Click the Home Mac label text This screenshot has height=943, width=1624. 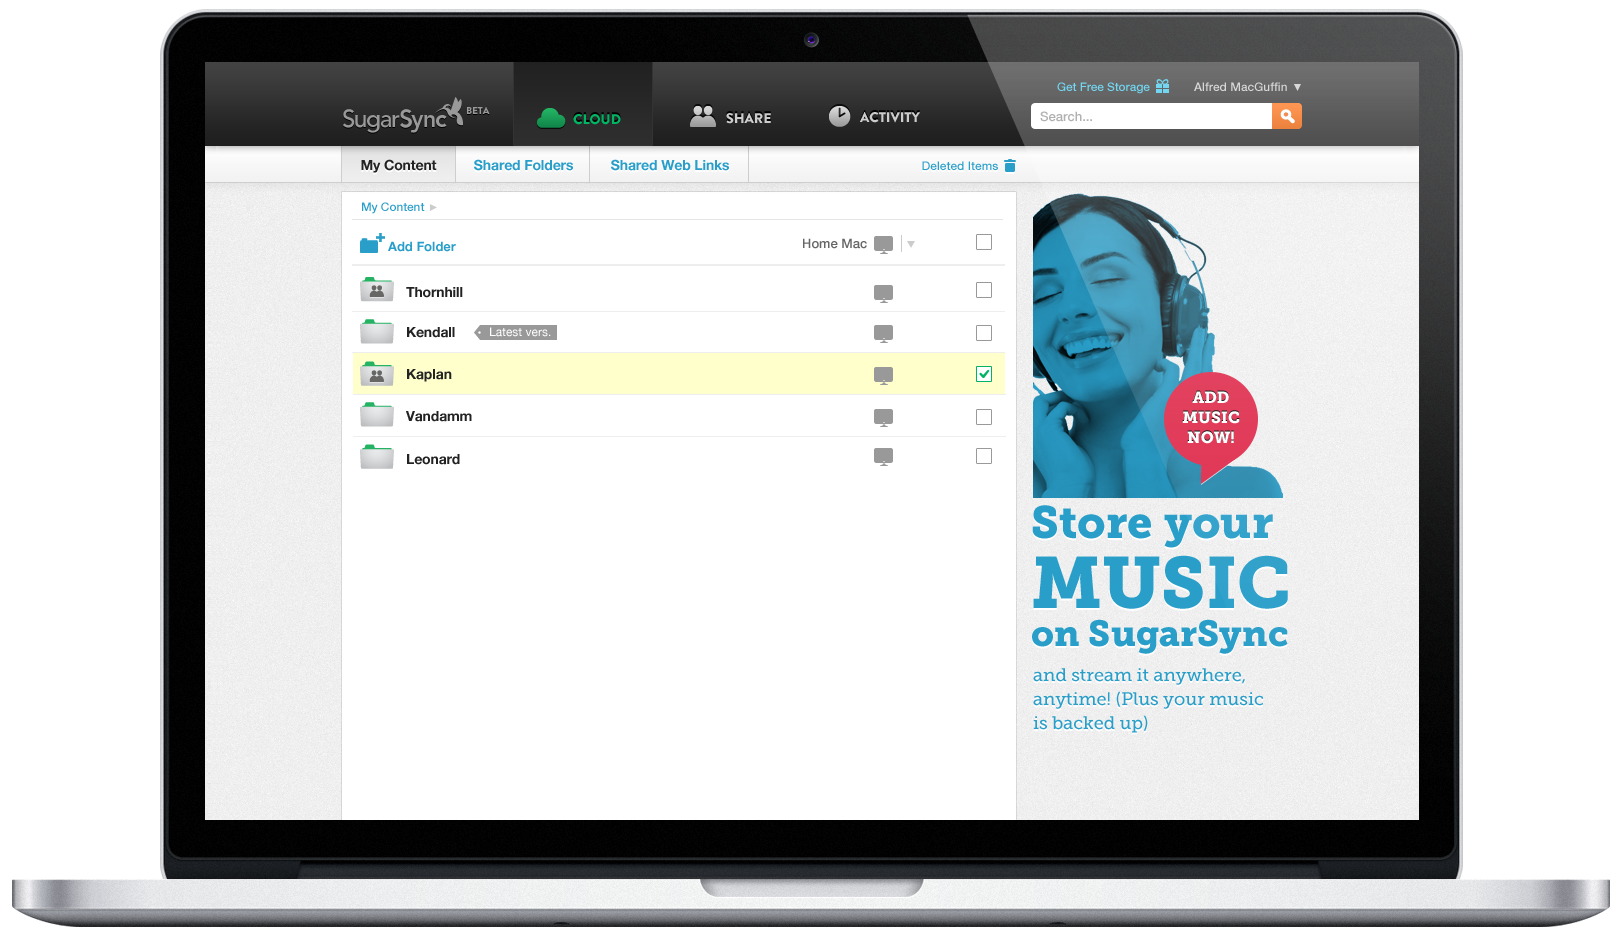(x=834, y=244)
